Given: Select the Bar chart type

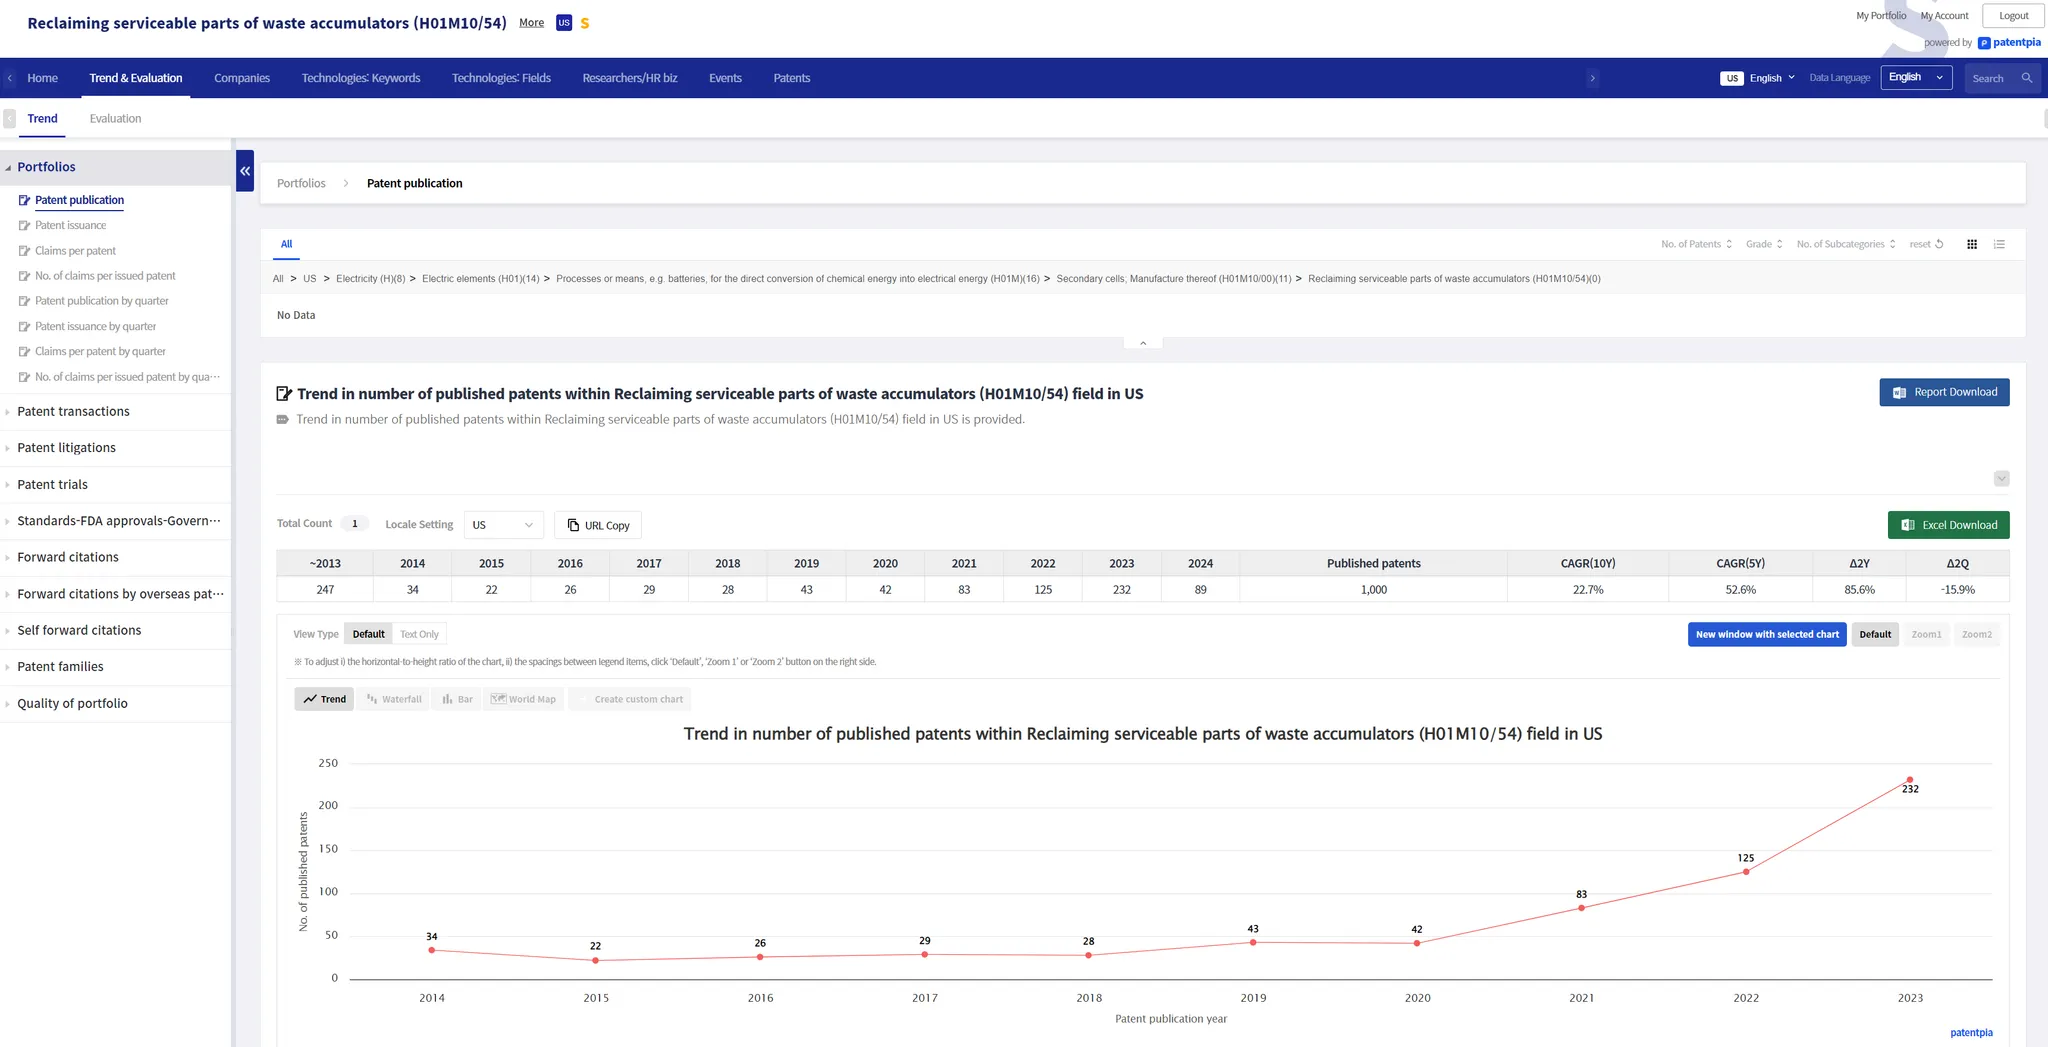Looking at the screenshot, I should tap(458, 699).
